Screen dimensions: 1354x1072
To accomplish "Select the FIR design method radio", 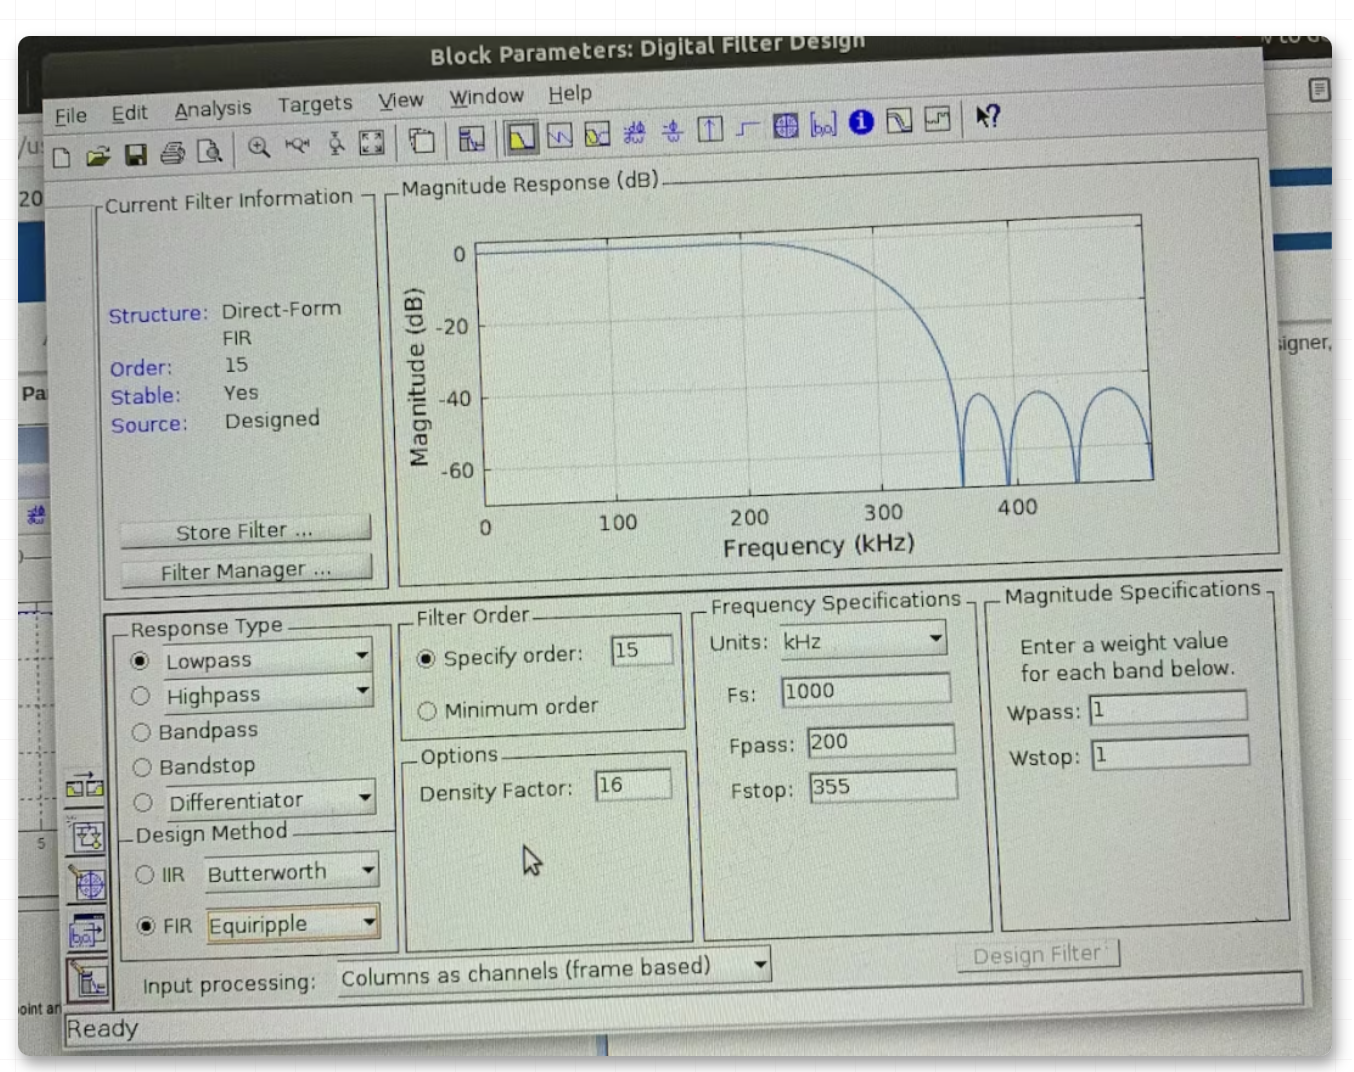I will [146, 926].
